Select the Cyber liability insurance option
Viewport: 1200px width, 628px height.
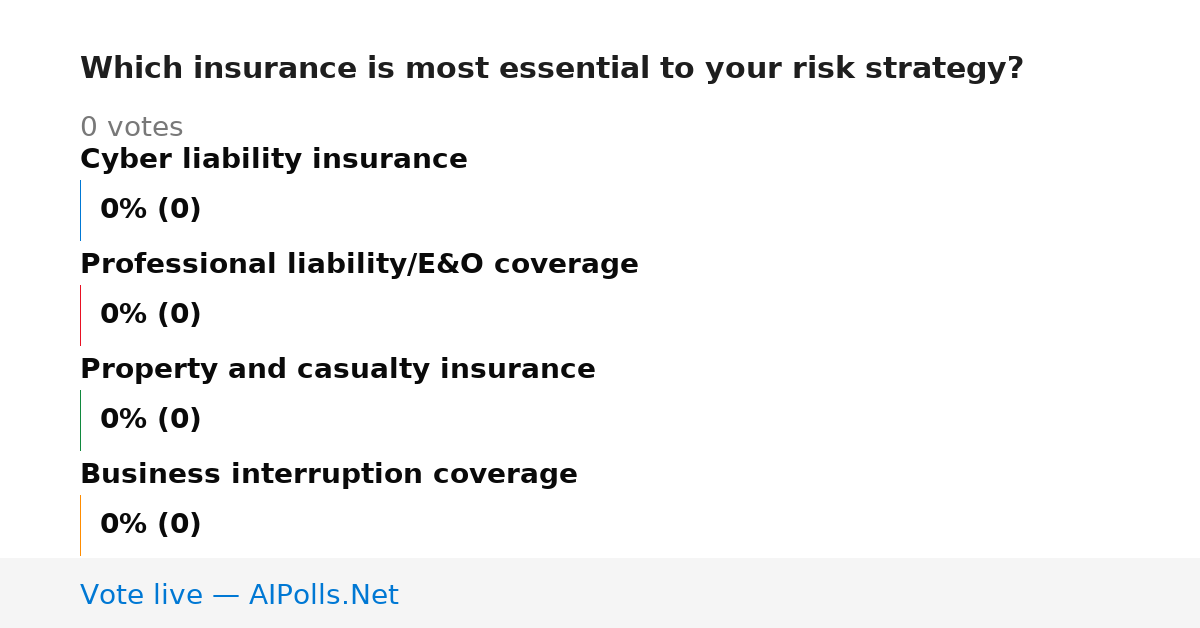274,160
